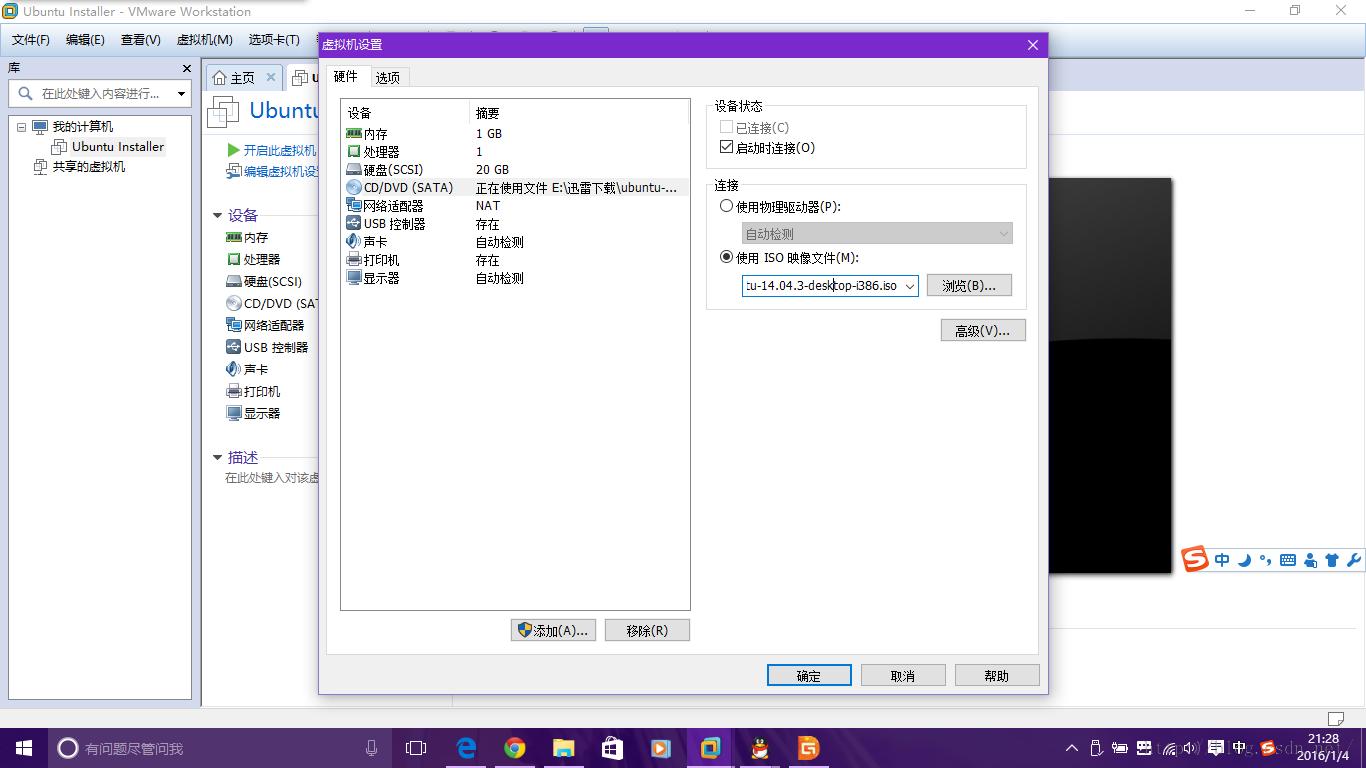
Task: Select the 网络适配器 row in settings dialog
Action: click(516, 206)
